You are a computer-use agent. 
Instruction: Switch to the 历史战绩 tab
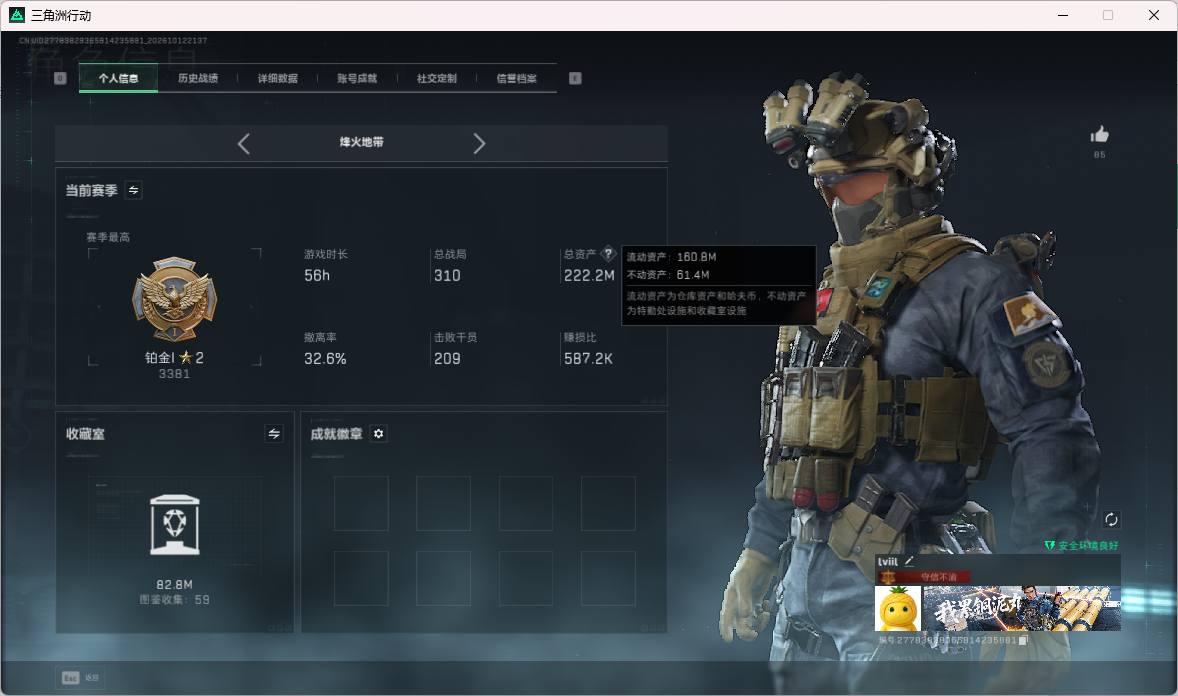(x=198, y=78)
